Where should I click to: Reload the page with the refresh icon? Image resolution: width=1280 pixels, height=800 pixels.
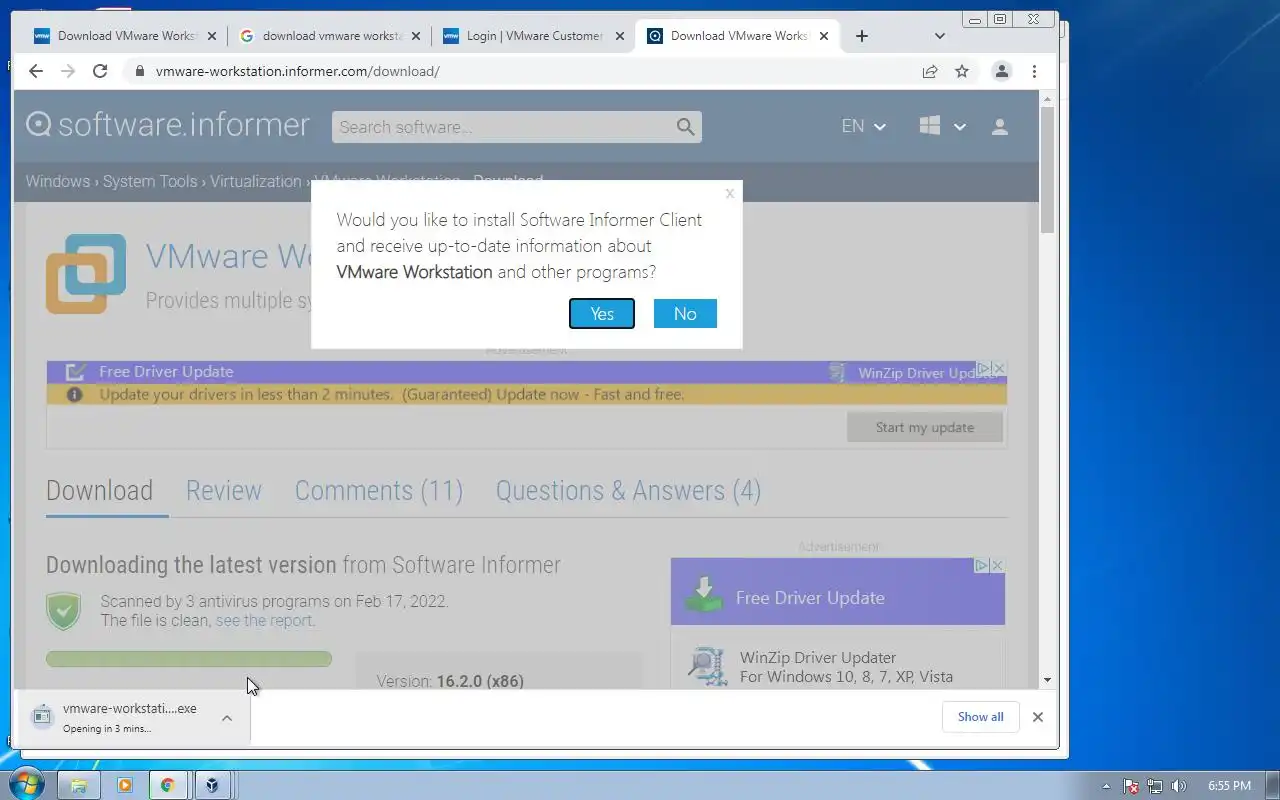point(100,71)
